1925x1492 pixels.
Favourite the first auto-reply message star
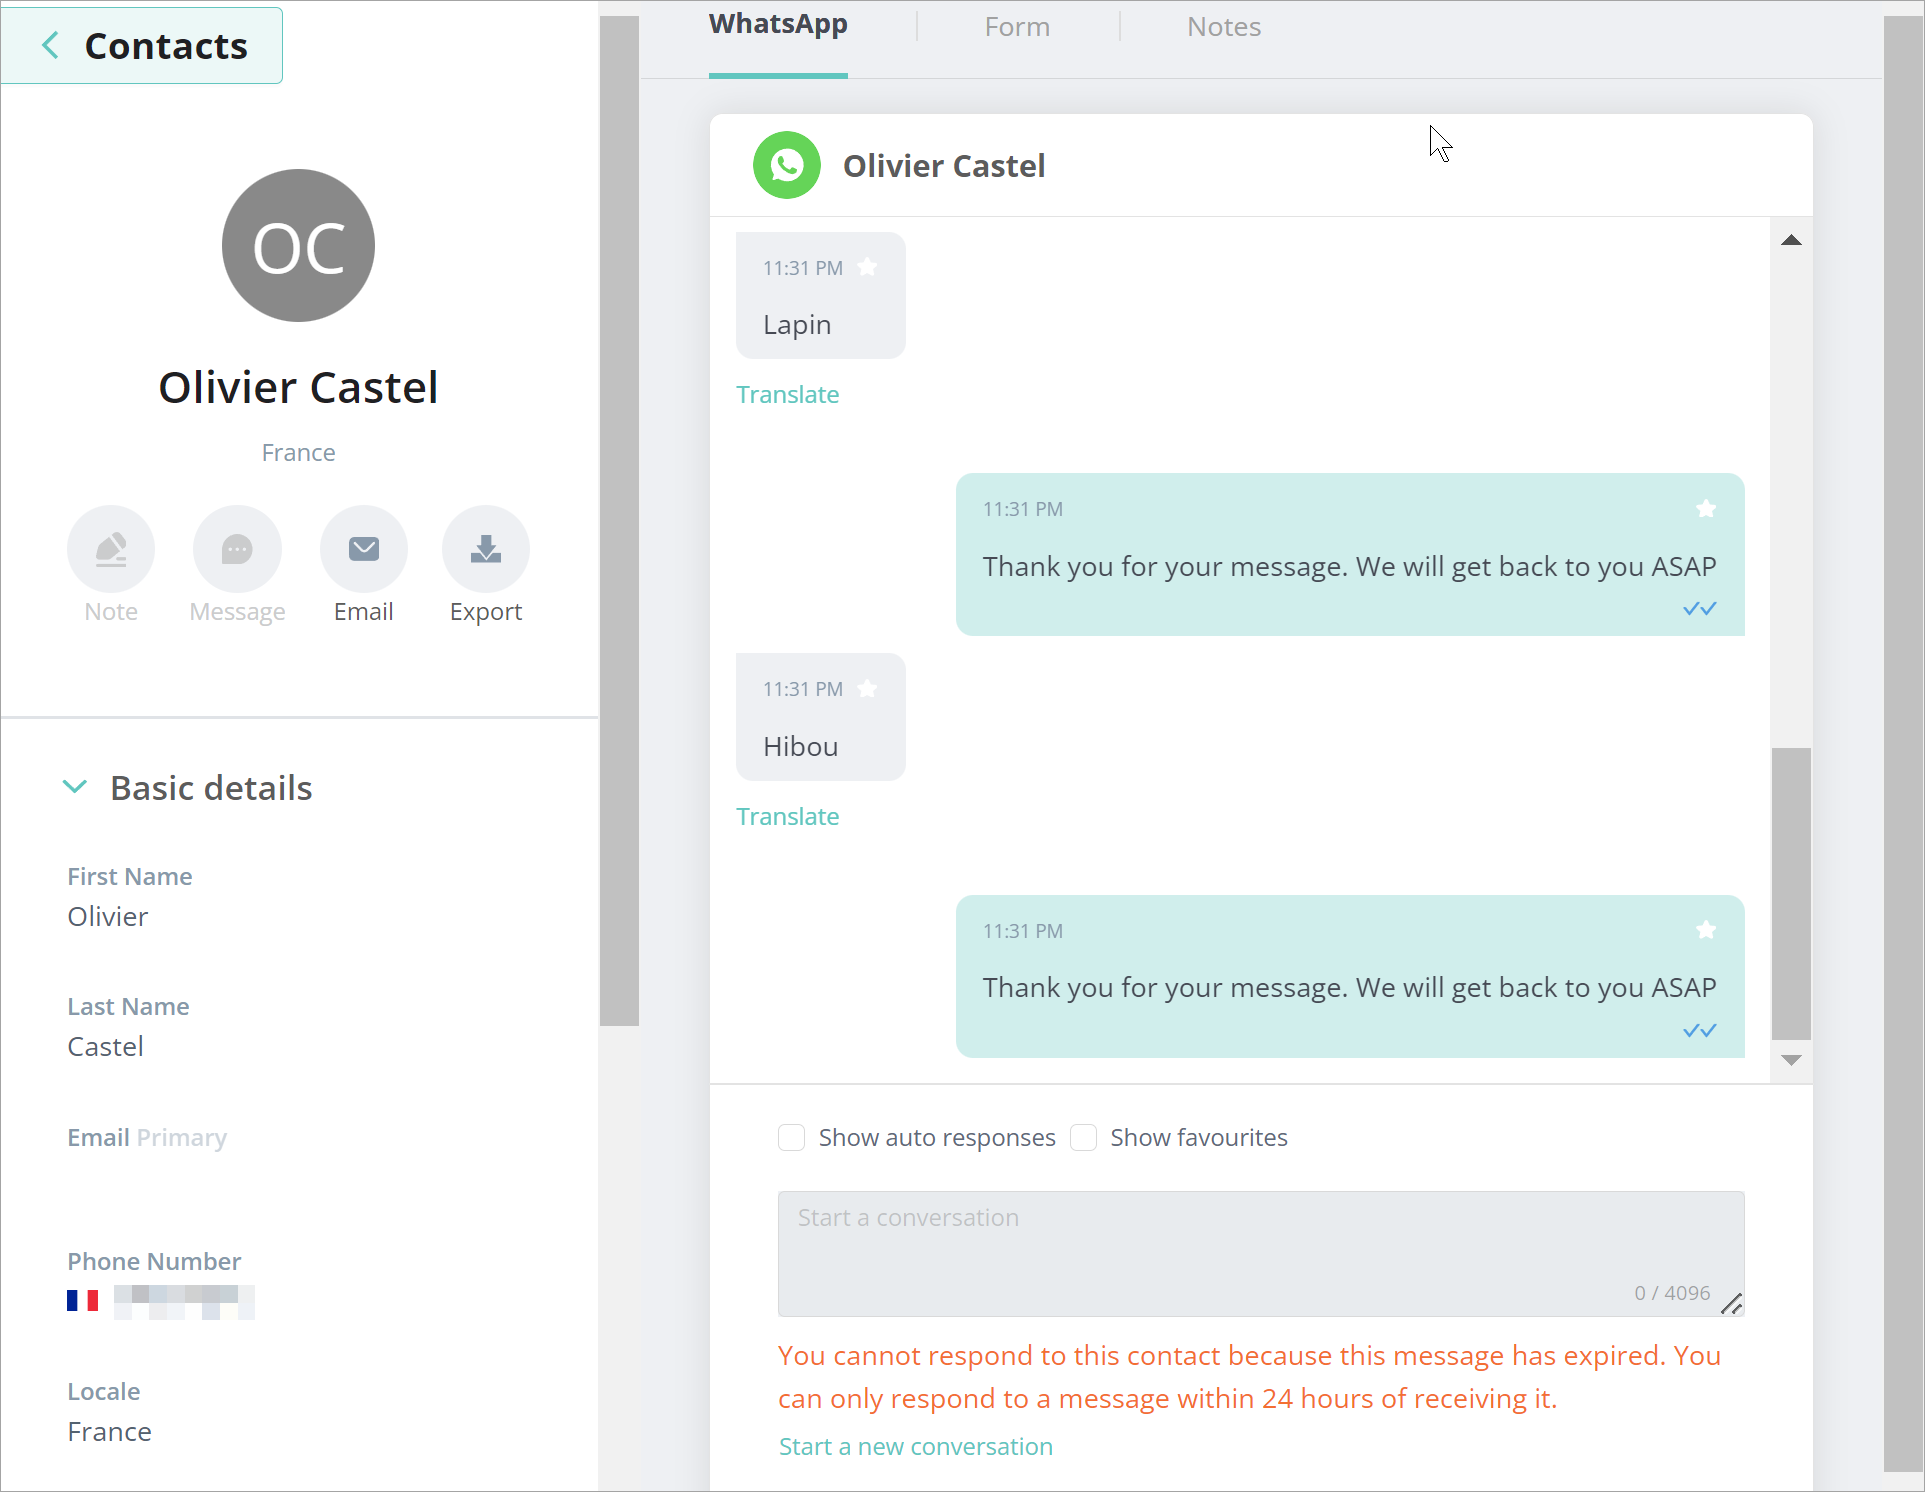pyautogui.click(x=1706, y=509)
